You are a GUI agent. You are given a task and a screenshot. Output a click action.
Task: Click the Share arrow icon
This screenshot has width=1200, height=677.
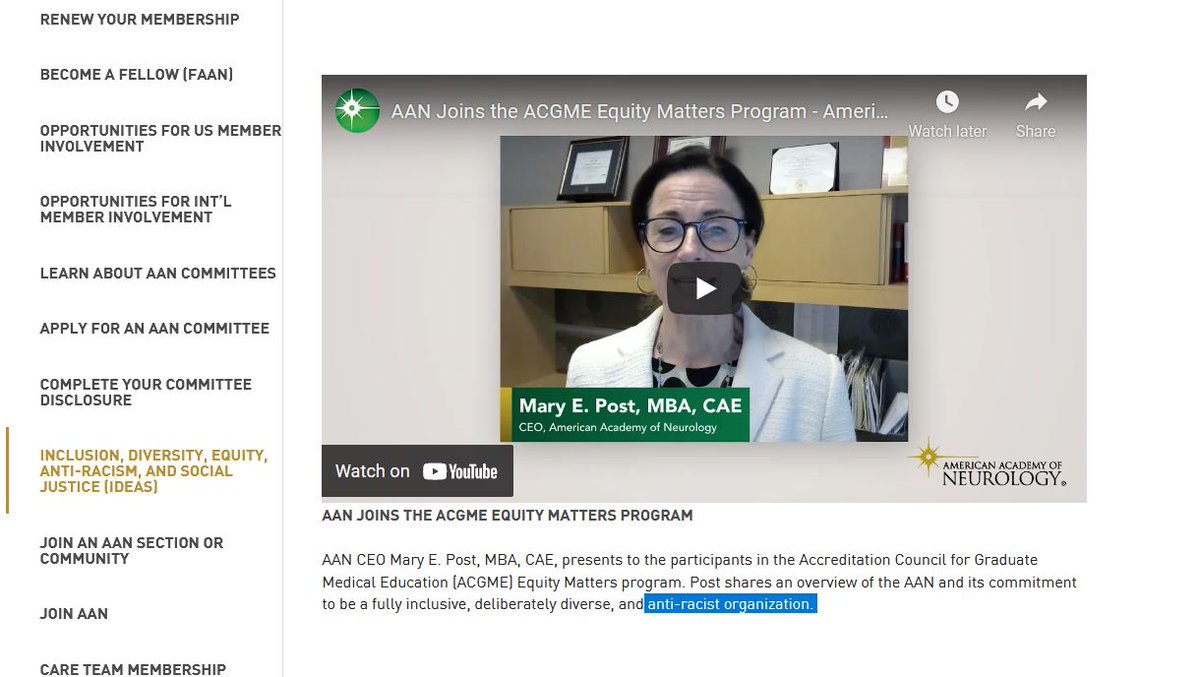[x=1036, y=102]
